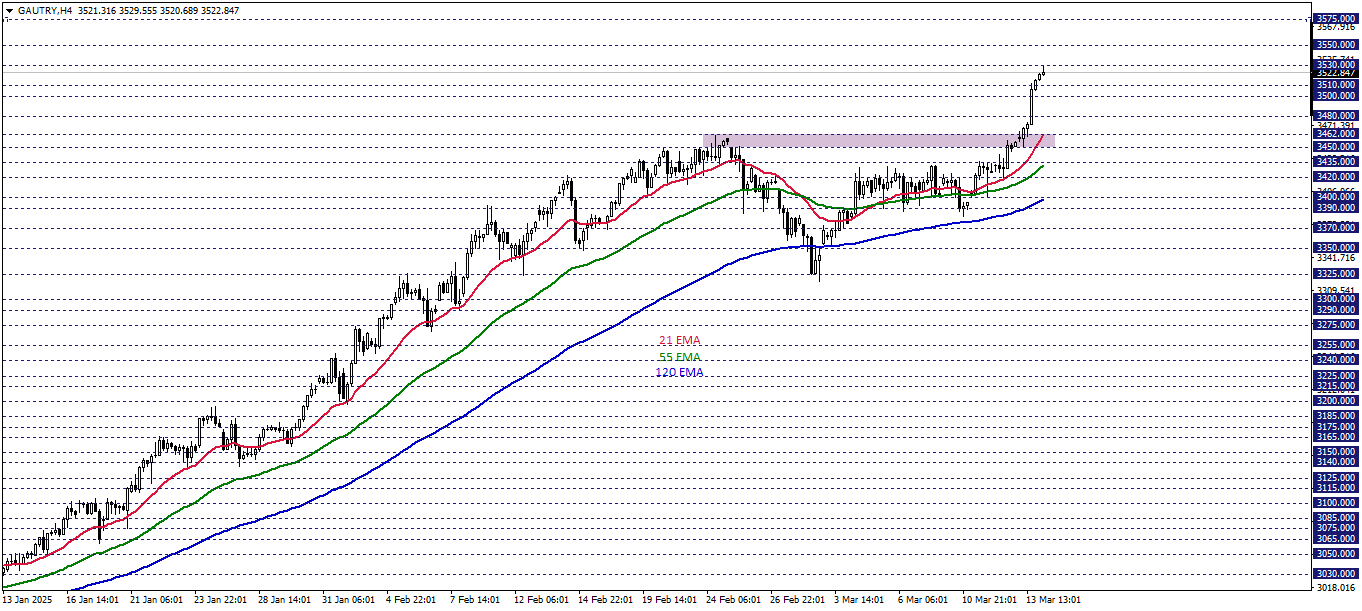Select the purple resistance zone rectangle
The height and width of the screenshot is (611, 1362).
pyautogui.click(x=878, y=141)
